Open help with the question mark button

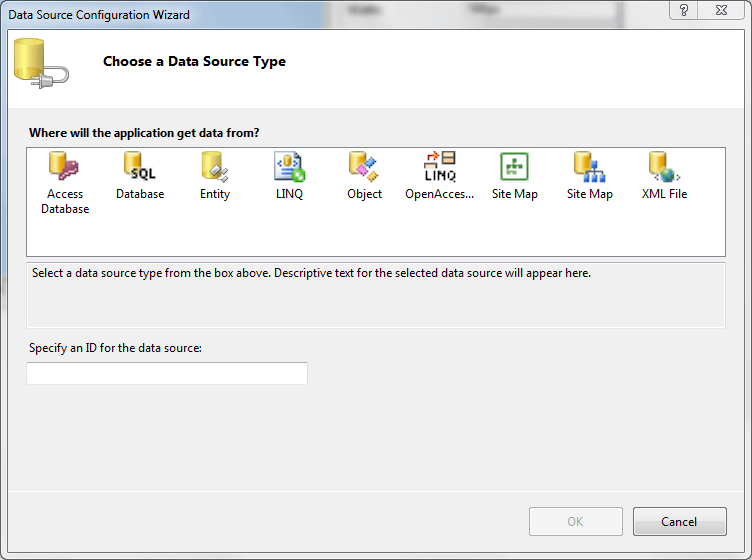(x=684, y=11)
